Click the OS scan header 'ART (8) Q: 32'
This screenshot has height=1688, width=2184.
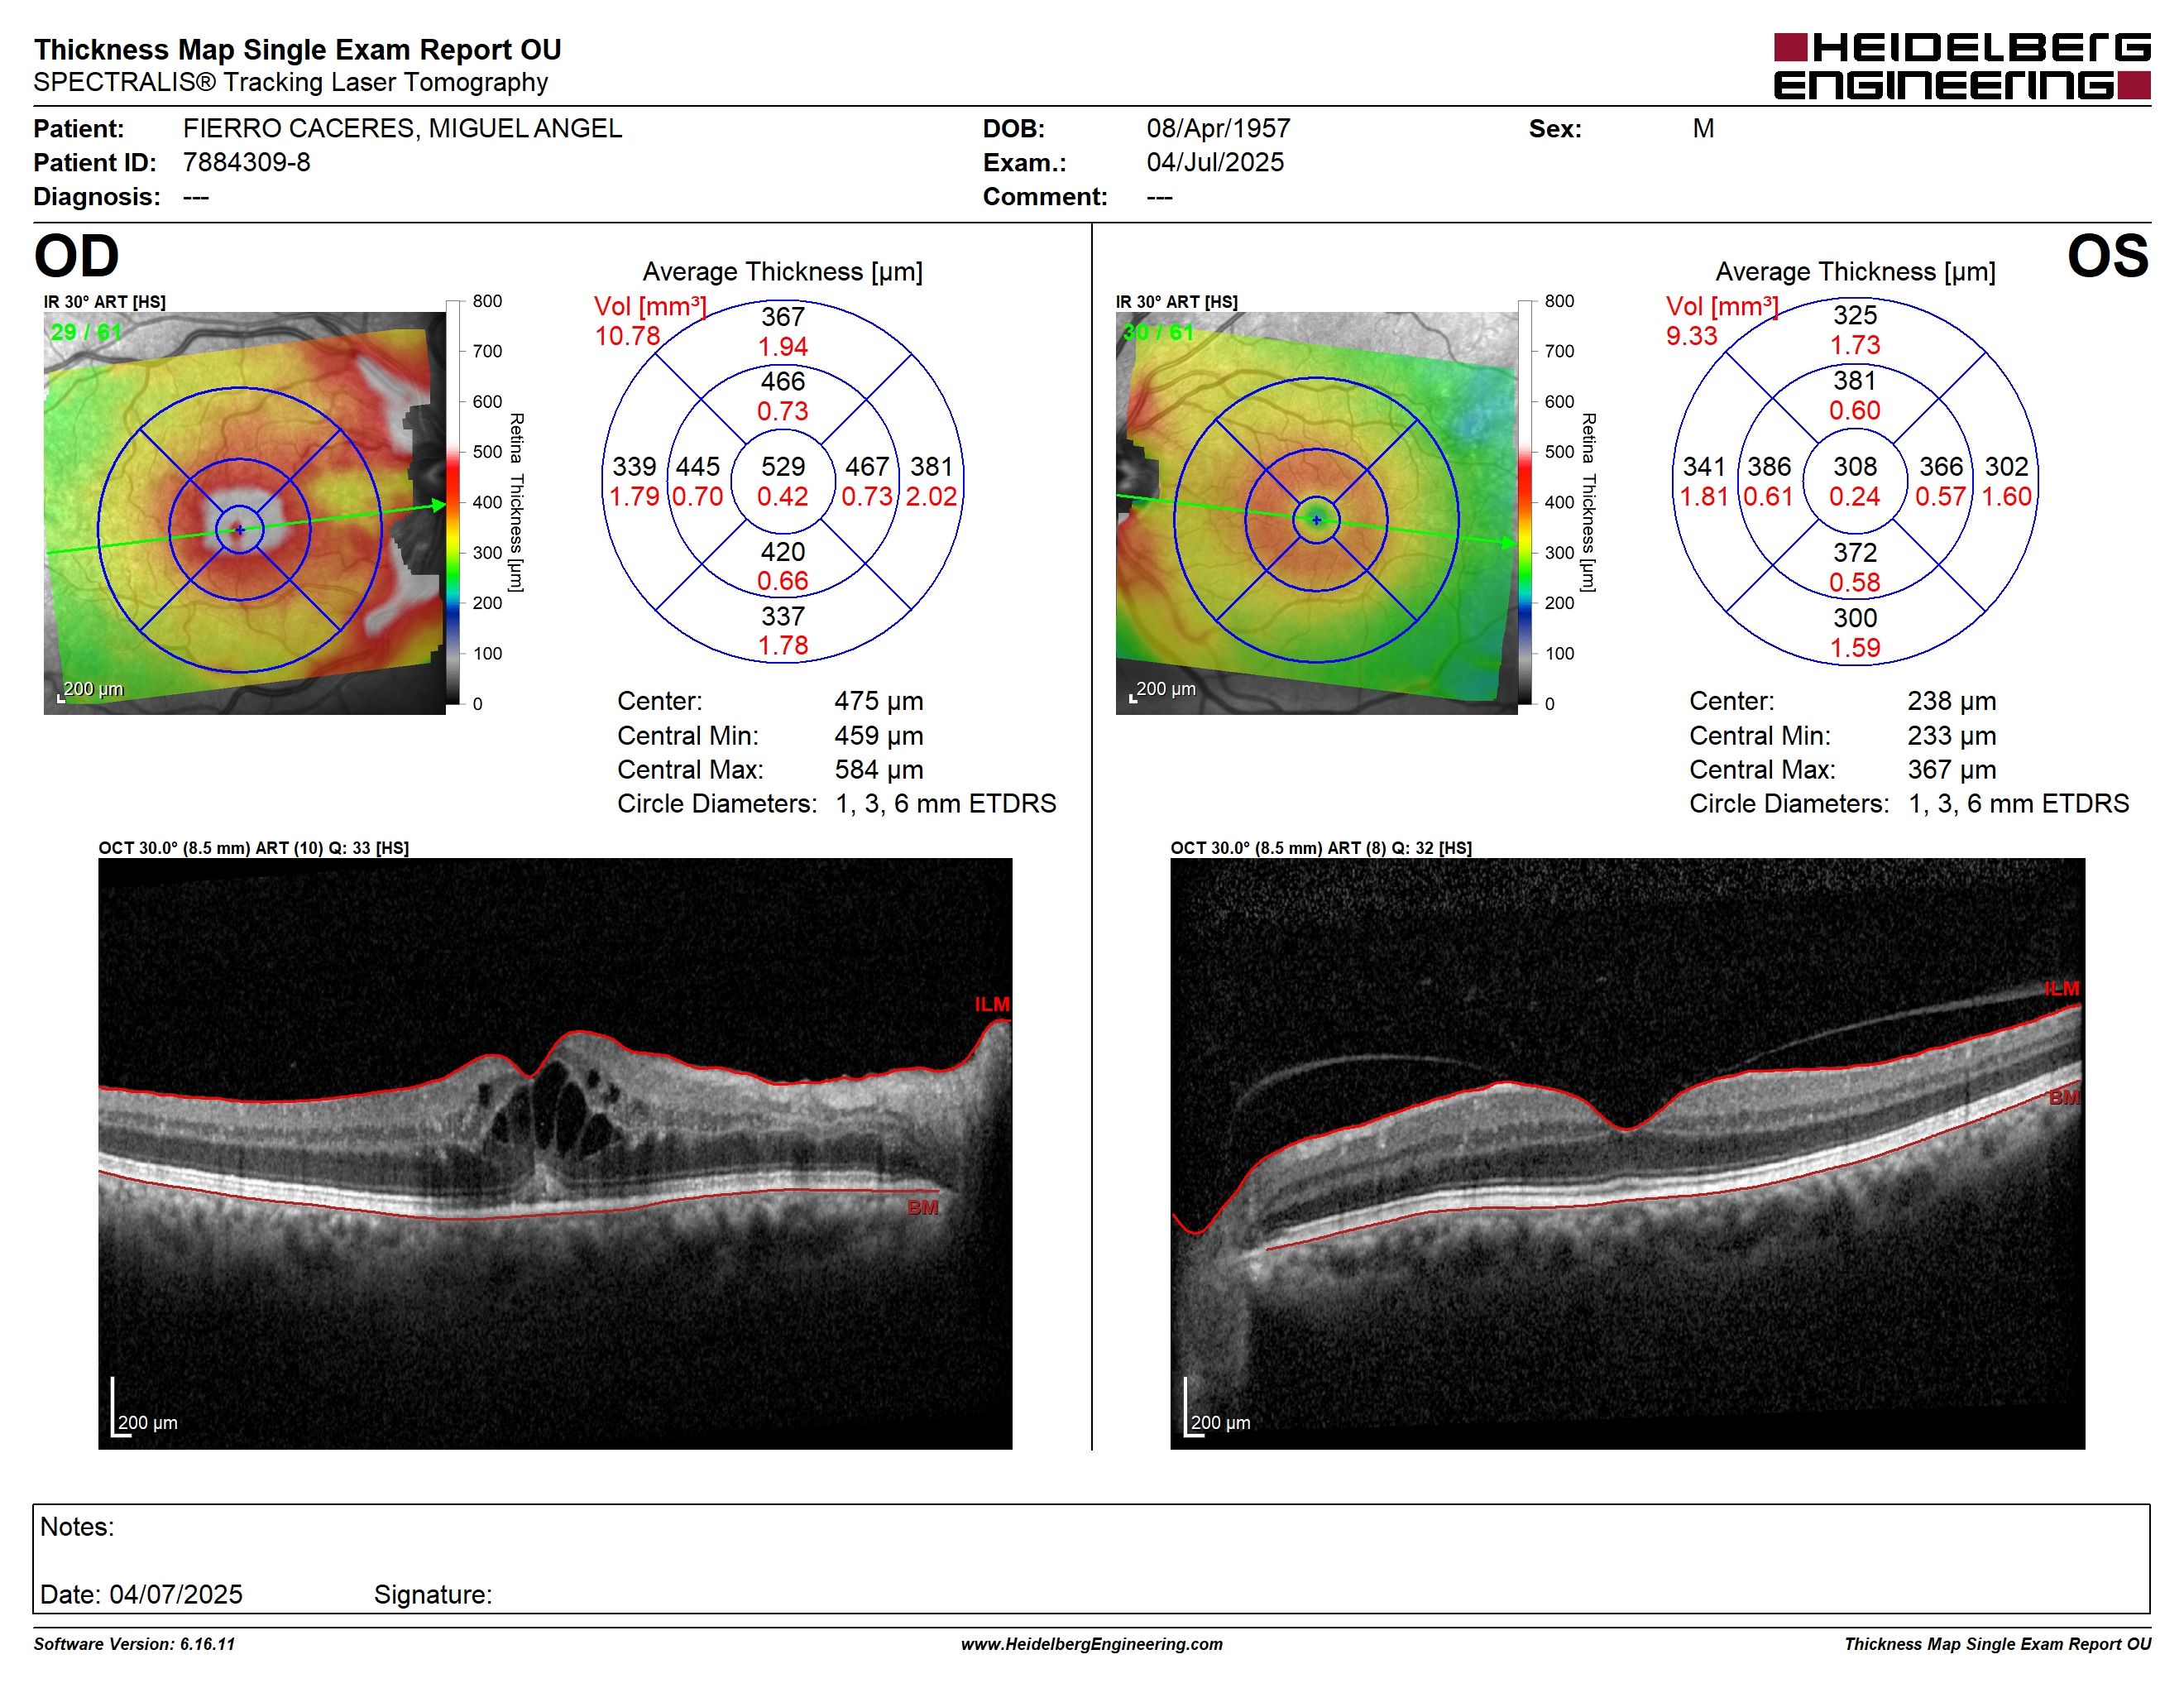point(1380,848)
